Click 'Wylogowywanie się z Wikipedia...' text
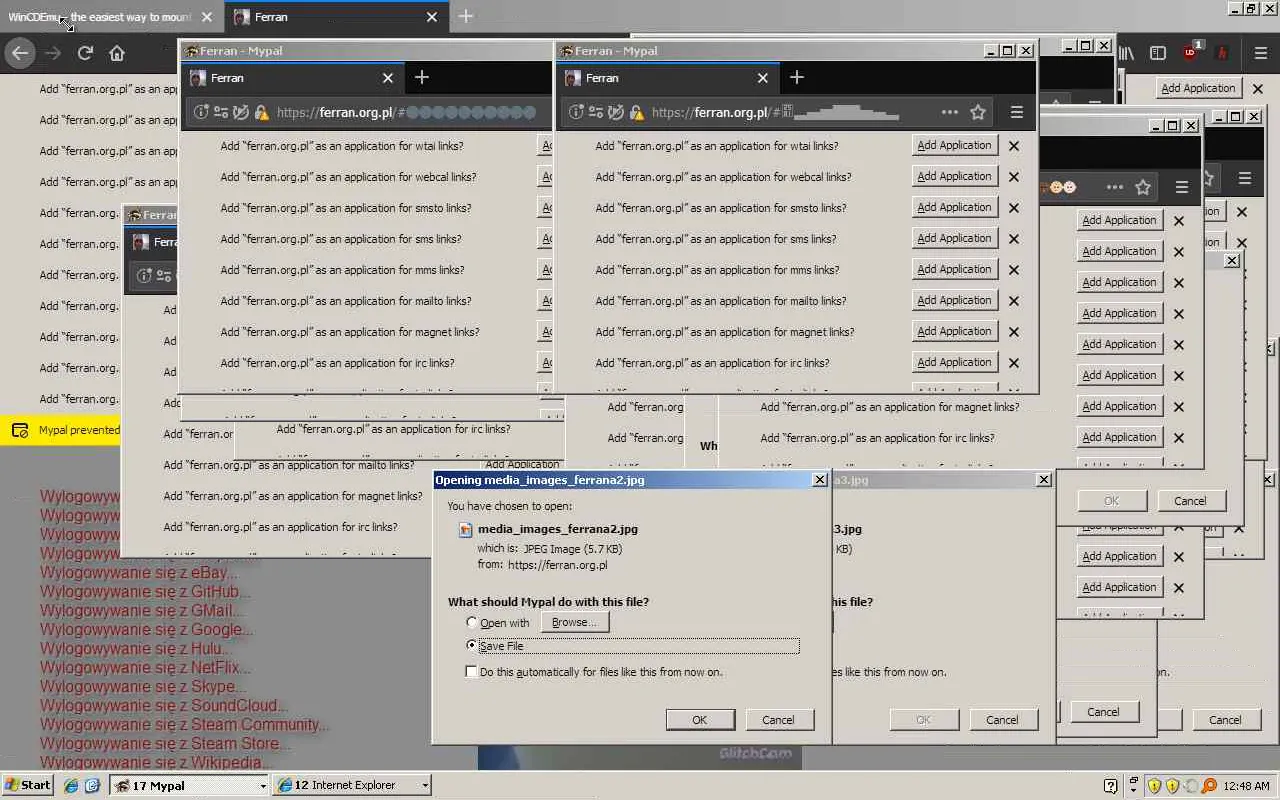The image size is (1280, 800). (x=156, y=763)
